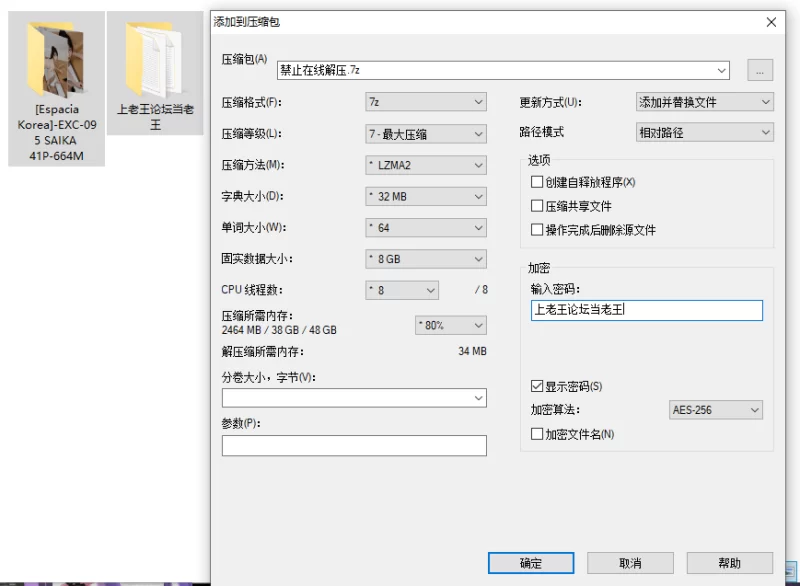Open the 压缩格式 dropdown showing 7z
Viewport: 800px width, 586px height.
(x=426, y=102)
